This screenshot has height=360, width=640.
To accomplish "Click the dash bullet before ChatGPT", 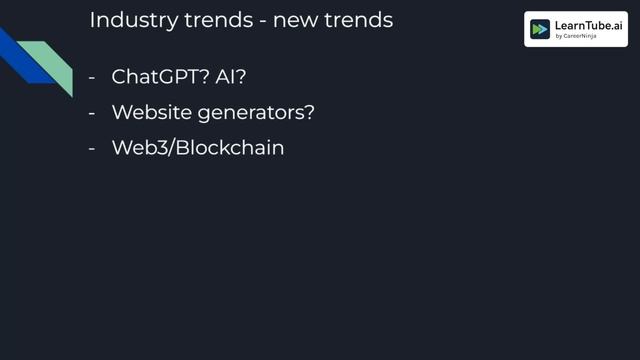I will (x=92, y=77).
